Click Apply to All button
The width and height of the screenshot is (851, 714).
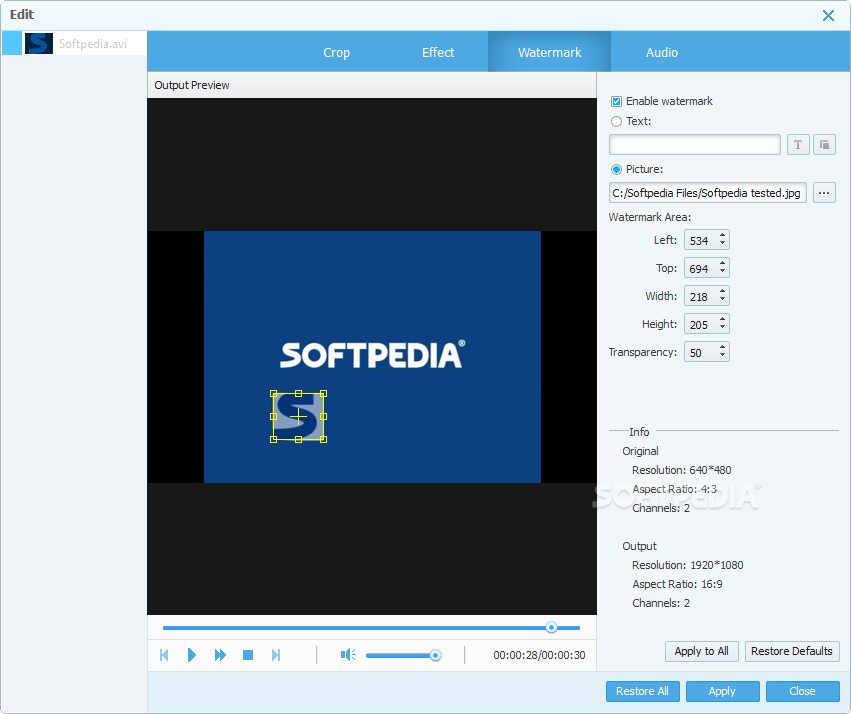(701, 651)
